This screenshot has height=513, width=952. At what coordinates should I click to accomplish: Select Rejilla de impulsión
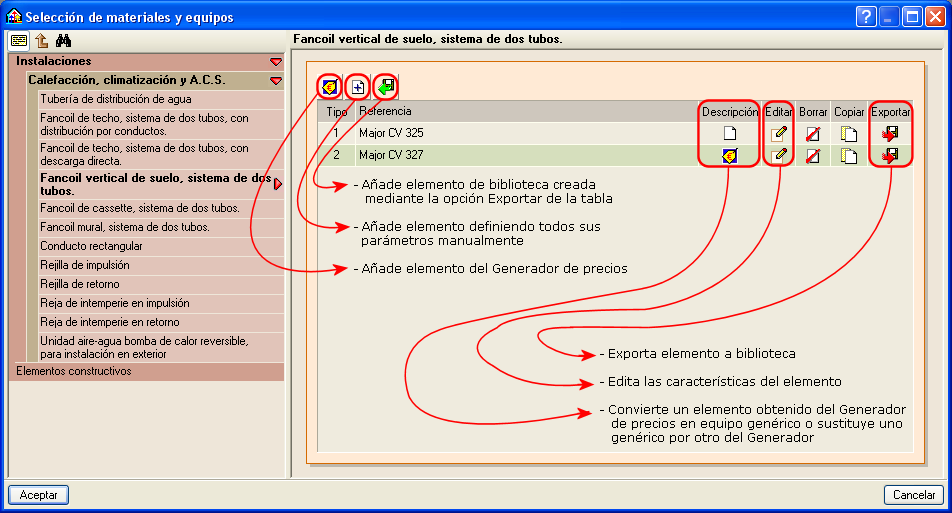[162, 265]
